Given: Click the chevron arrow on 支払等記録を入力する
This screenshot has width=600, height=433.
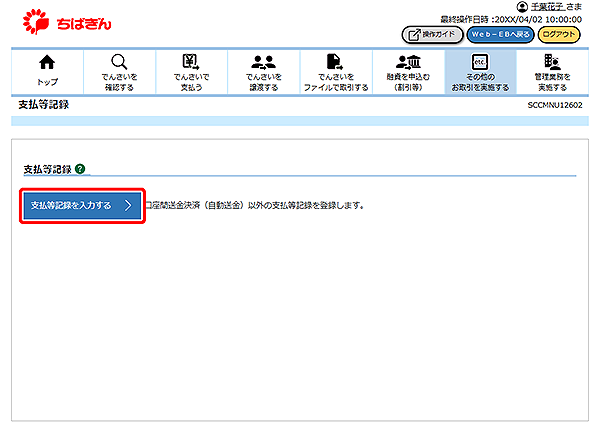Looking at the screenshot, I should tap(128, 206).
